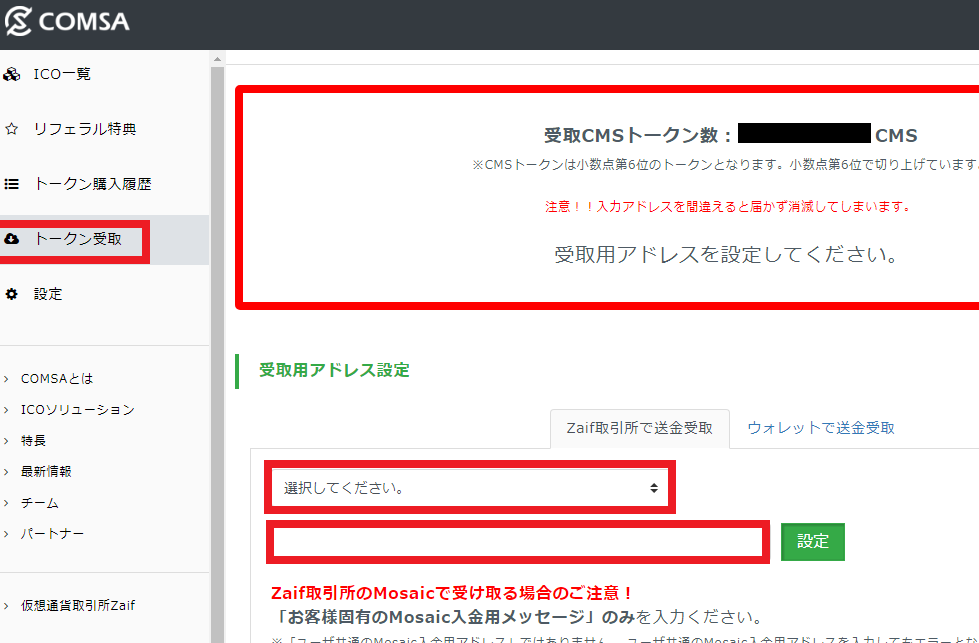The width and height of the screenshot is (979, 643).
Task: Click the red 注意 warning text
Action: tap(728, 207)
